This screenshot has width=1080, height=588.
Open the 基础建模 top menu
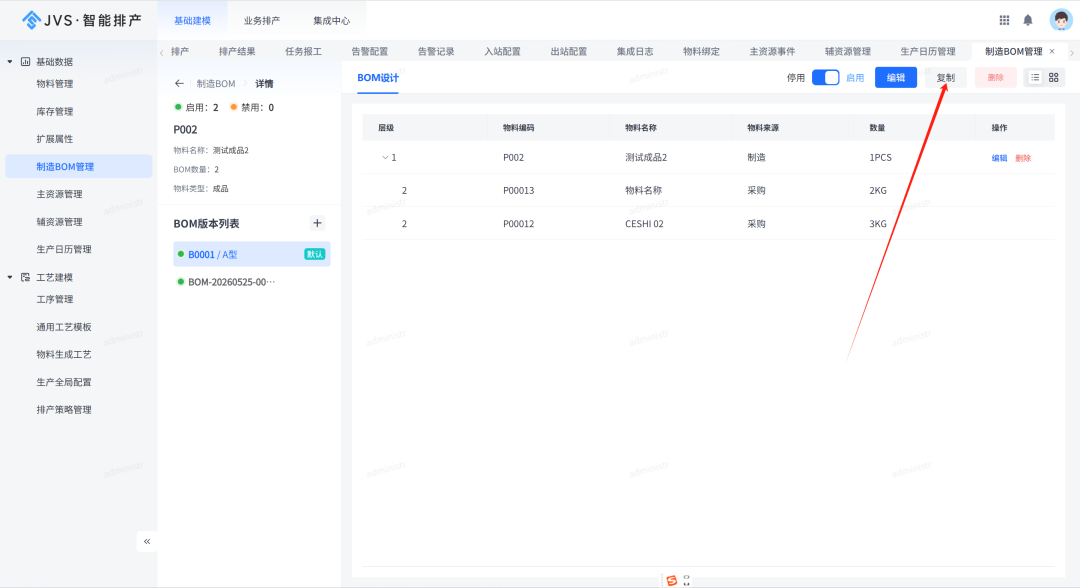point(192,21)
